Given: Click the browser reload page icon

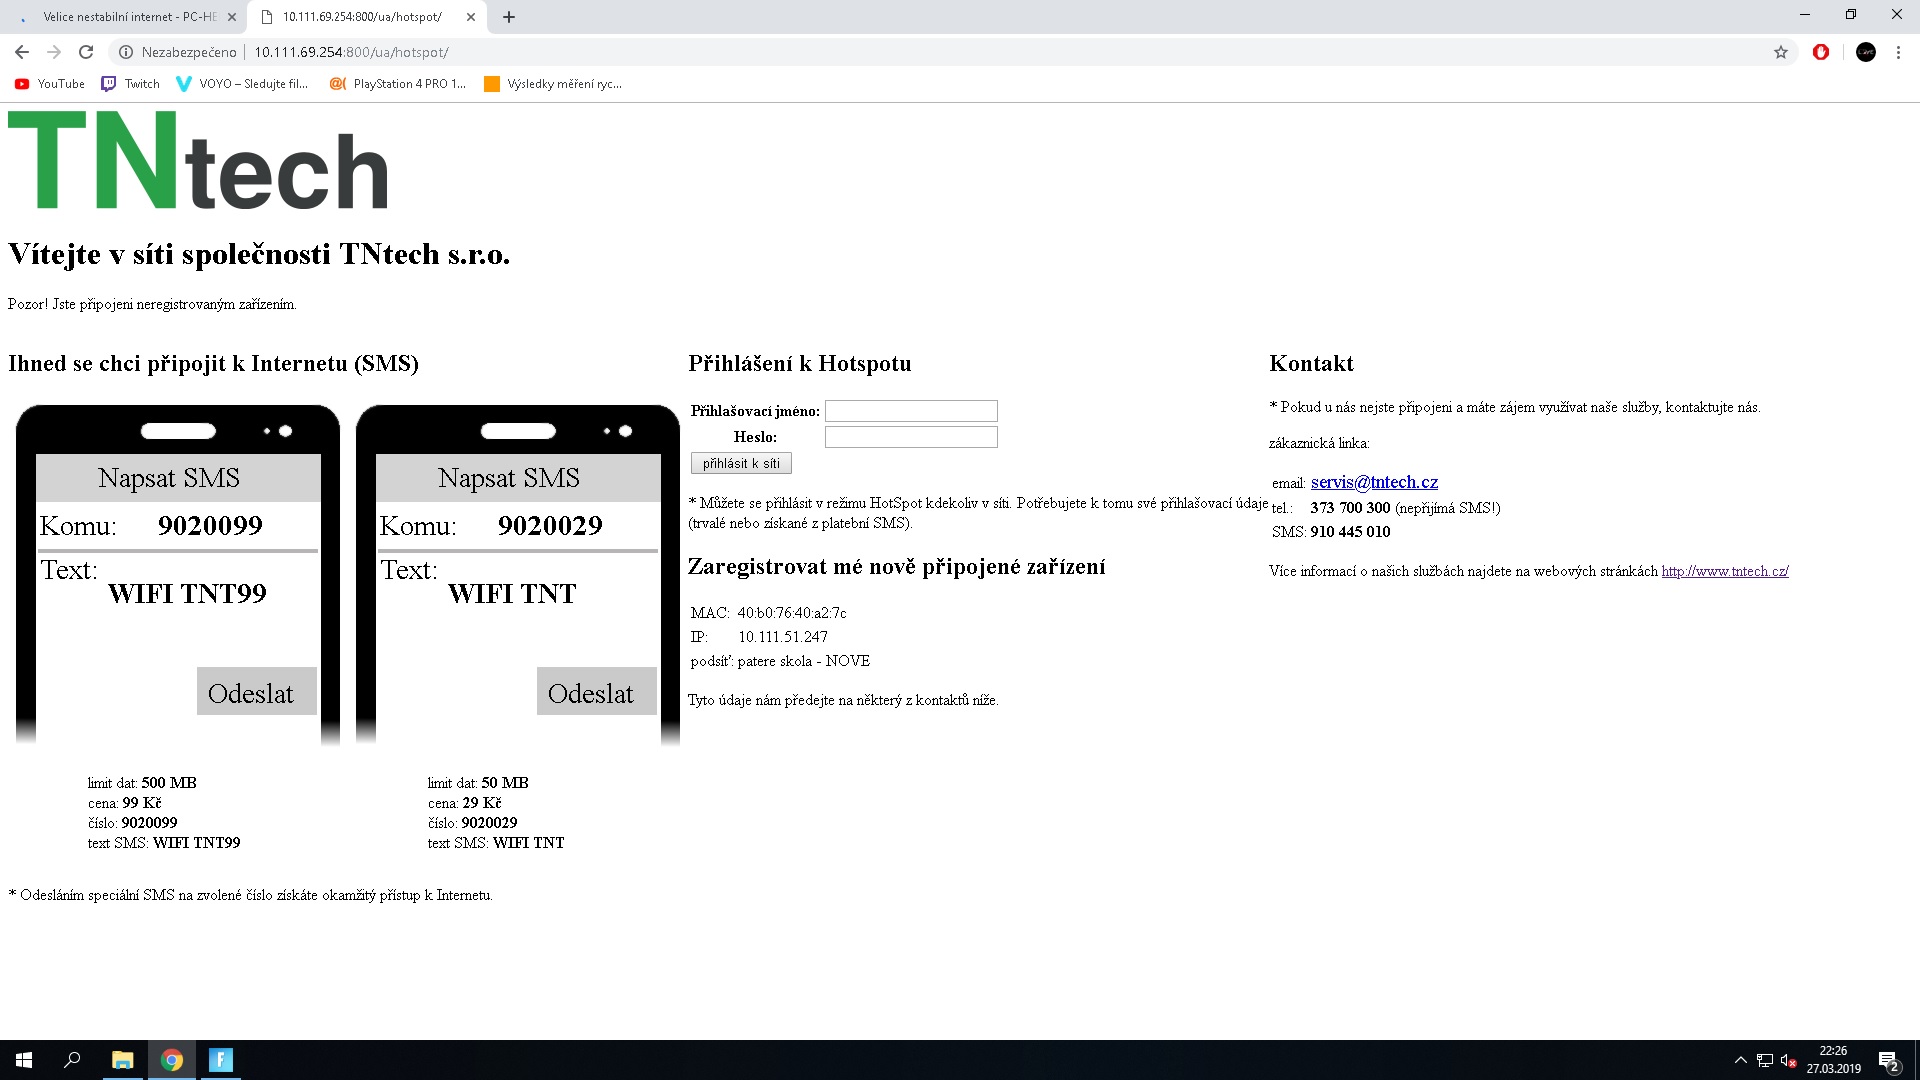Looking at the screenshot, I should pos(86,52).
